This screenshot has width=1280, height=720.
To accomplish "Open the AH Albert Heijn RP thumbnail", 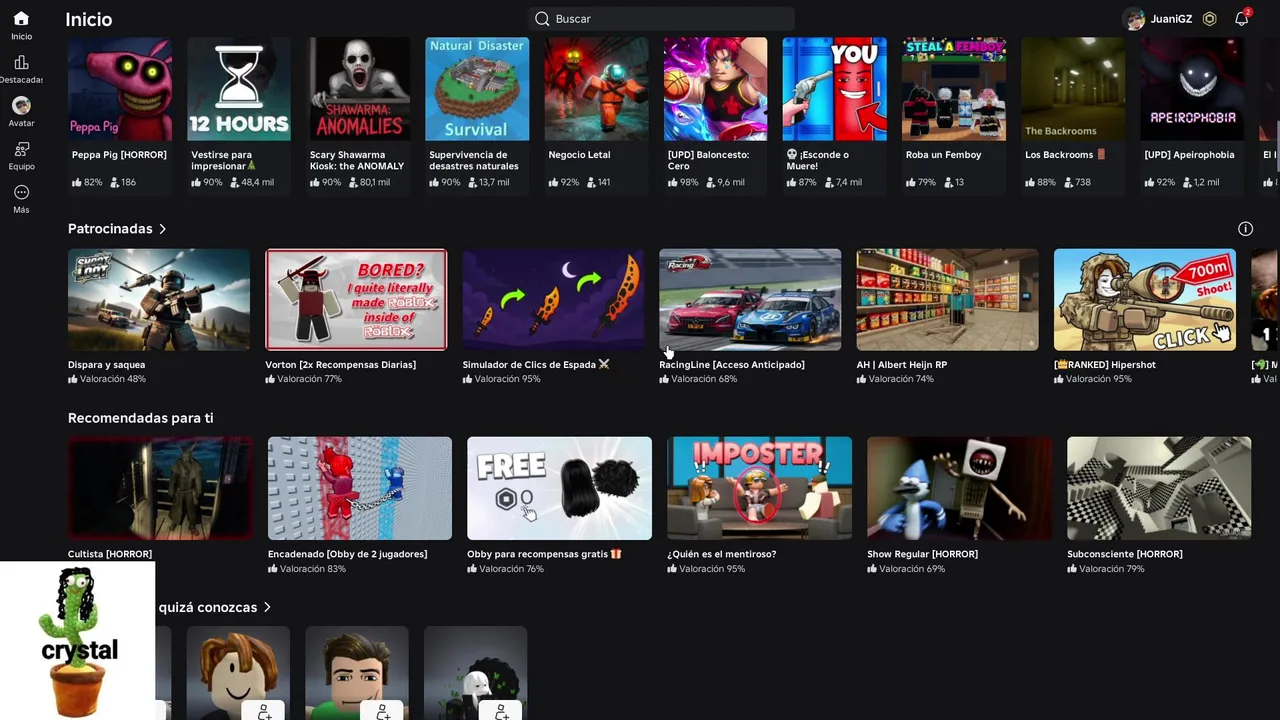I will (x=947, y=300).
